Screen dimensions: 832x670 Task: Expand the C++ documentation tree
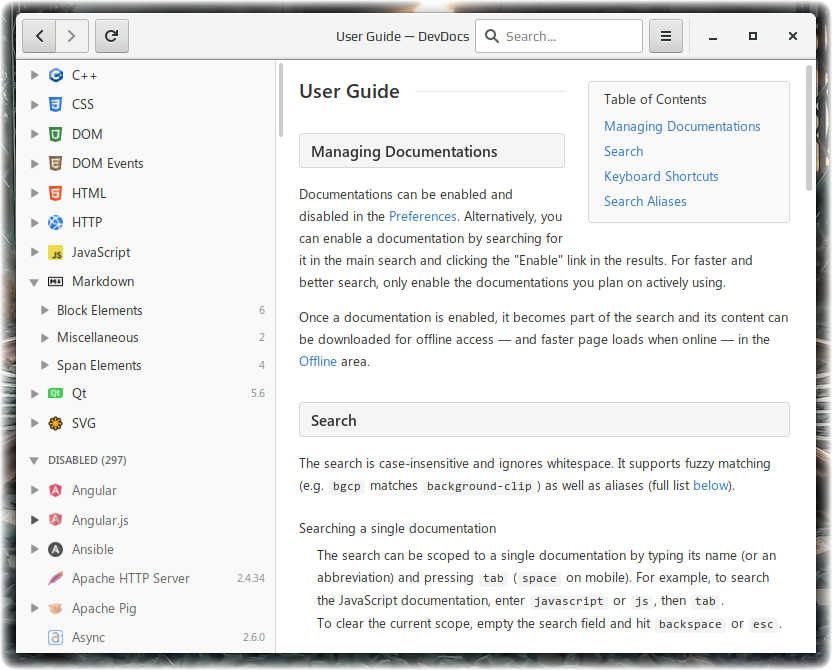pyautogui.click(x=34, y=75)
